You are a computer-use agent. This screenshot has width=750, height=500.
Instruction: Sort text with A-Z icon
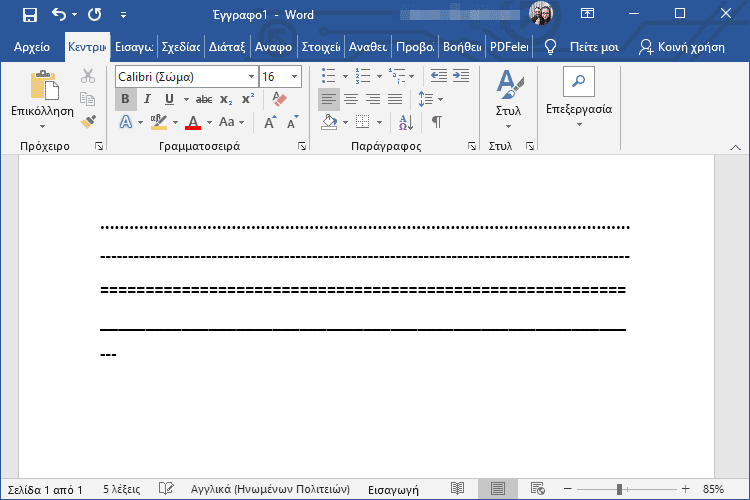coord(406,122)
